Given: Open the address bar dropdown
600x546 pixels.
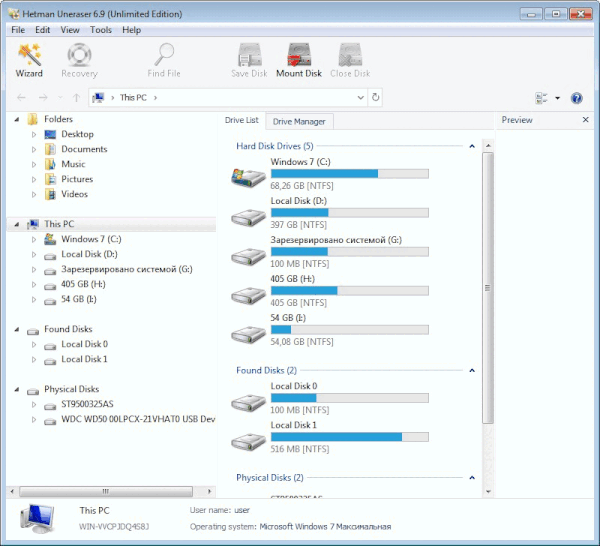Looking at the screenshot, I should [360, 98].
